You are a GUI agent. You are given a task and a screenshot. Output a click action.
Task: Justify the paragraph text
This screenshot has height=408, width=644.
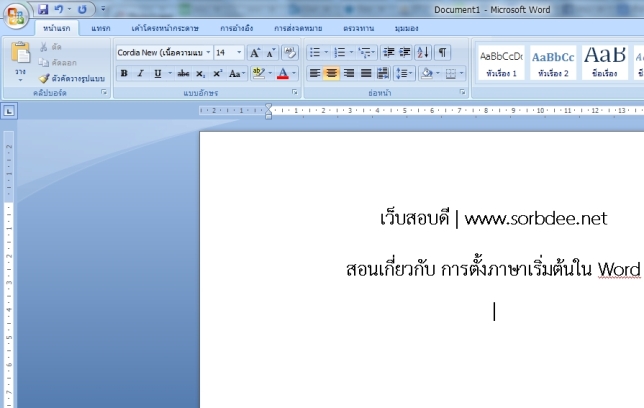(x=366, y=74)
